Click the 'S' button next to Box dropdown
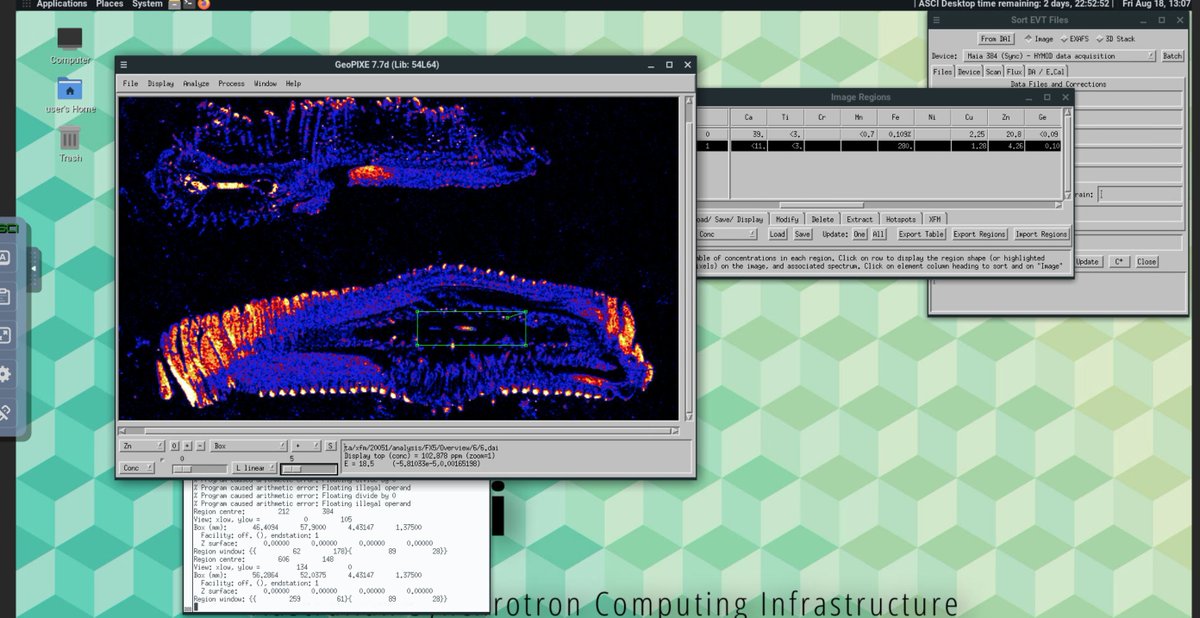 coord(330,445)
